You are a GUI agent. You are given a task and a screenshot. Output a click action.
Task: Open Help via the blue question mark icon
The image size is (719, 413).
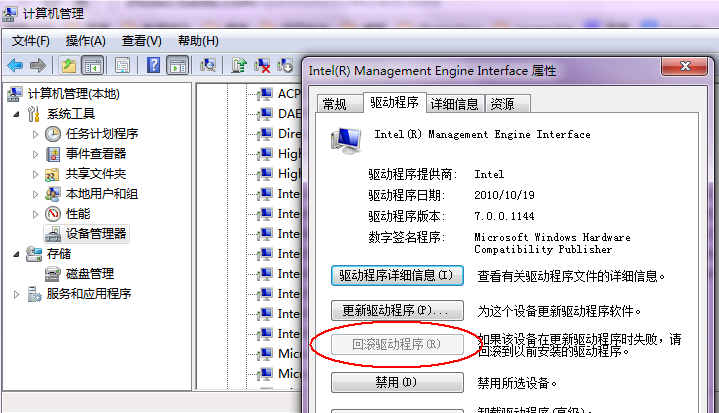tap(154, 65)
